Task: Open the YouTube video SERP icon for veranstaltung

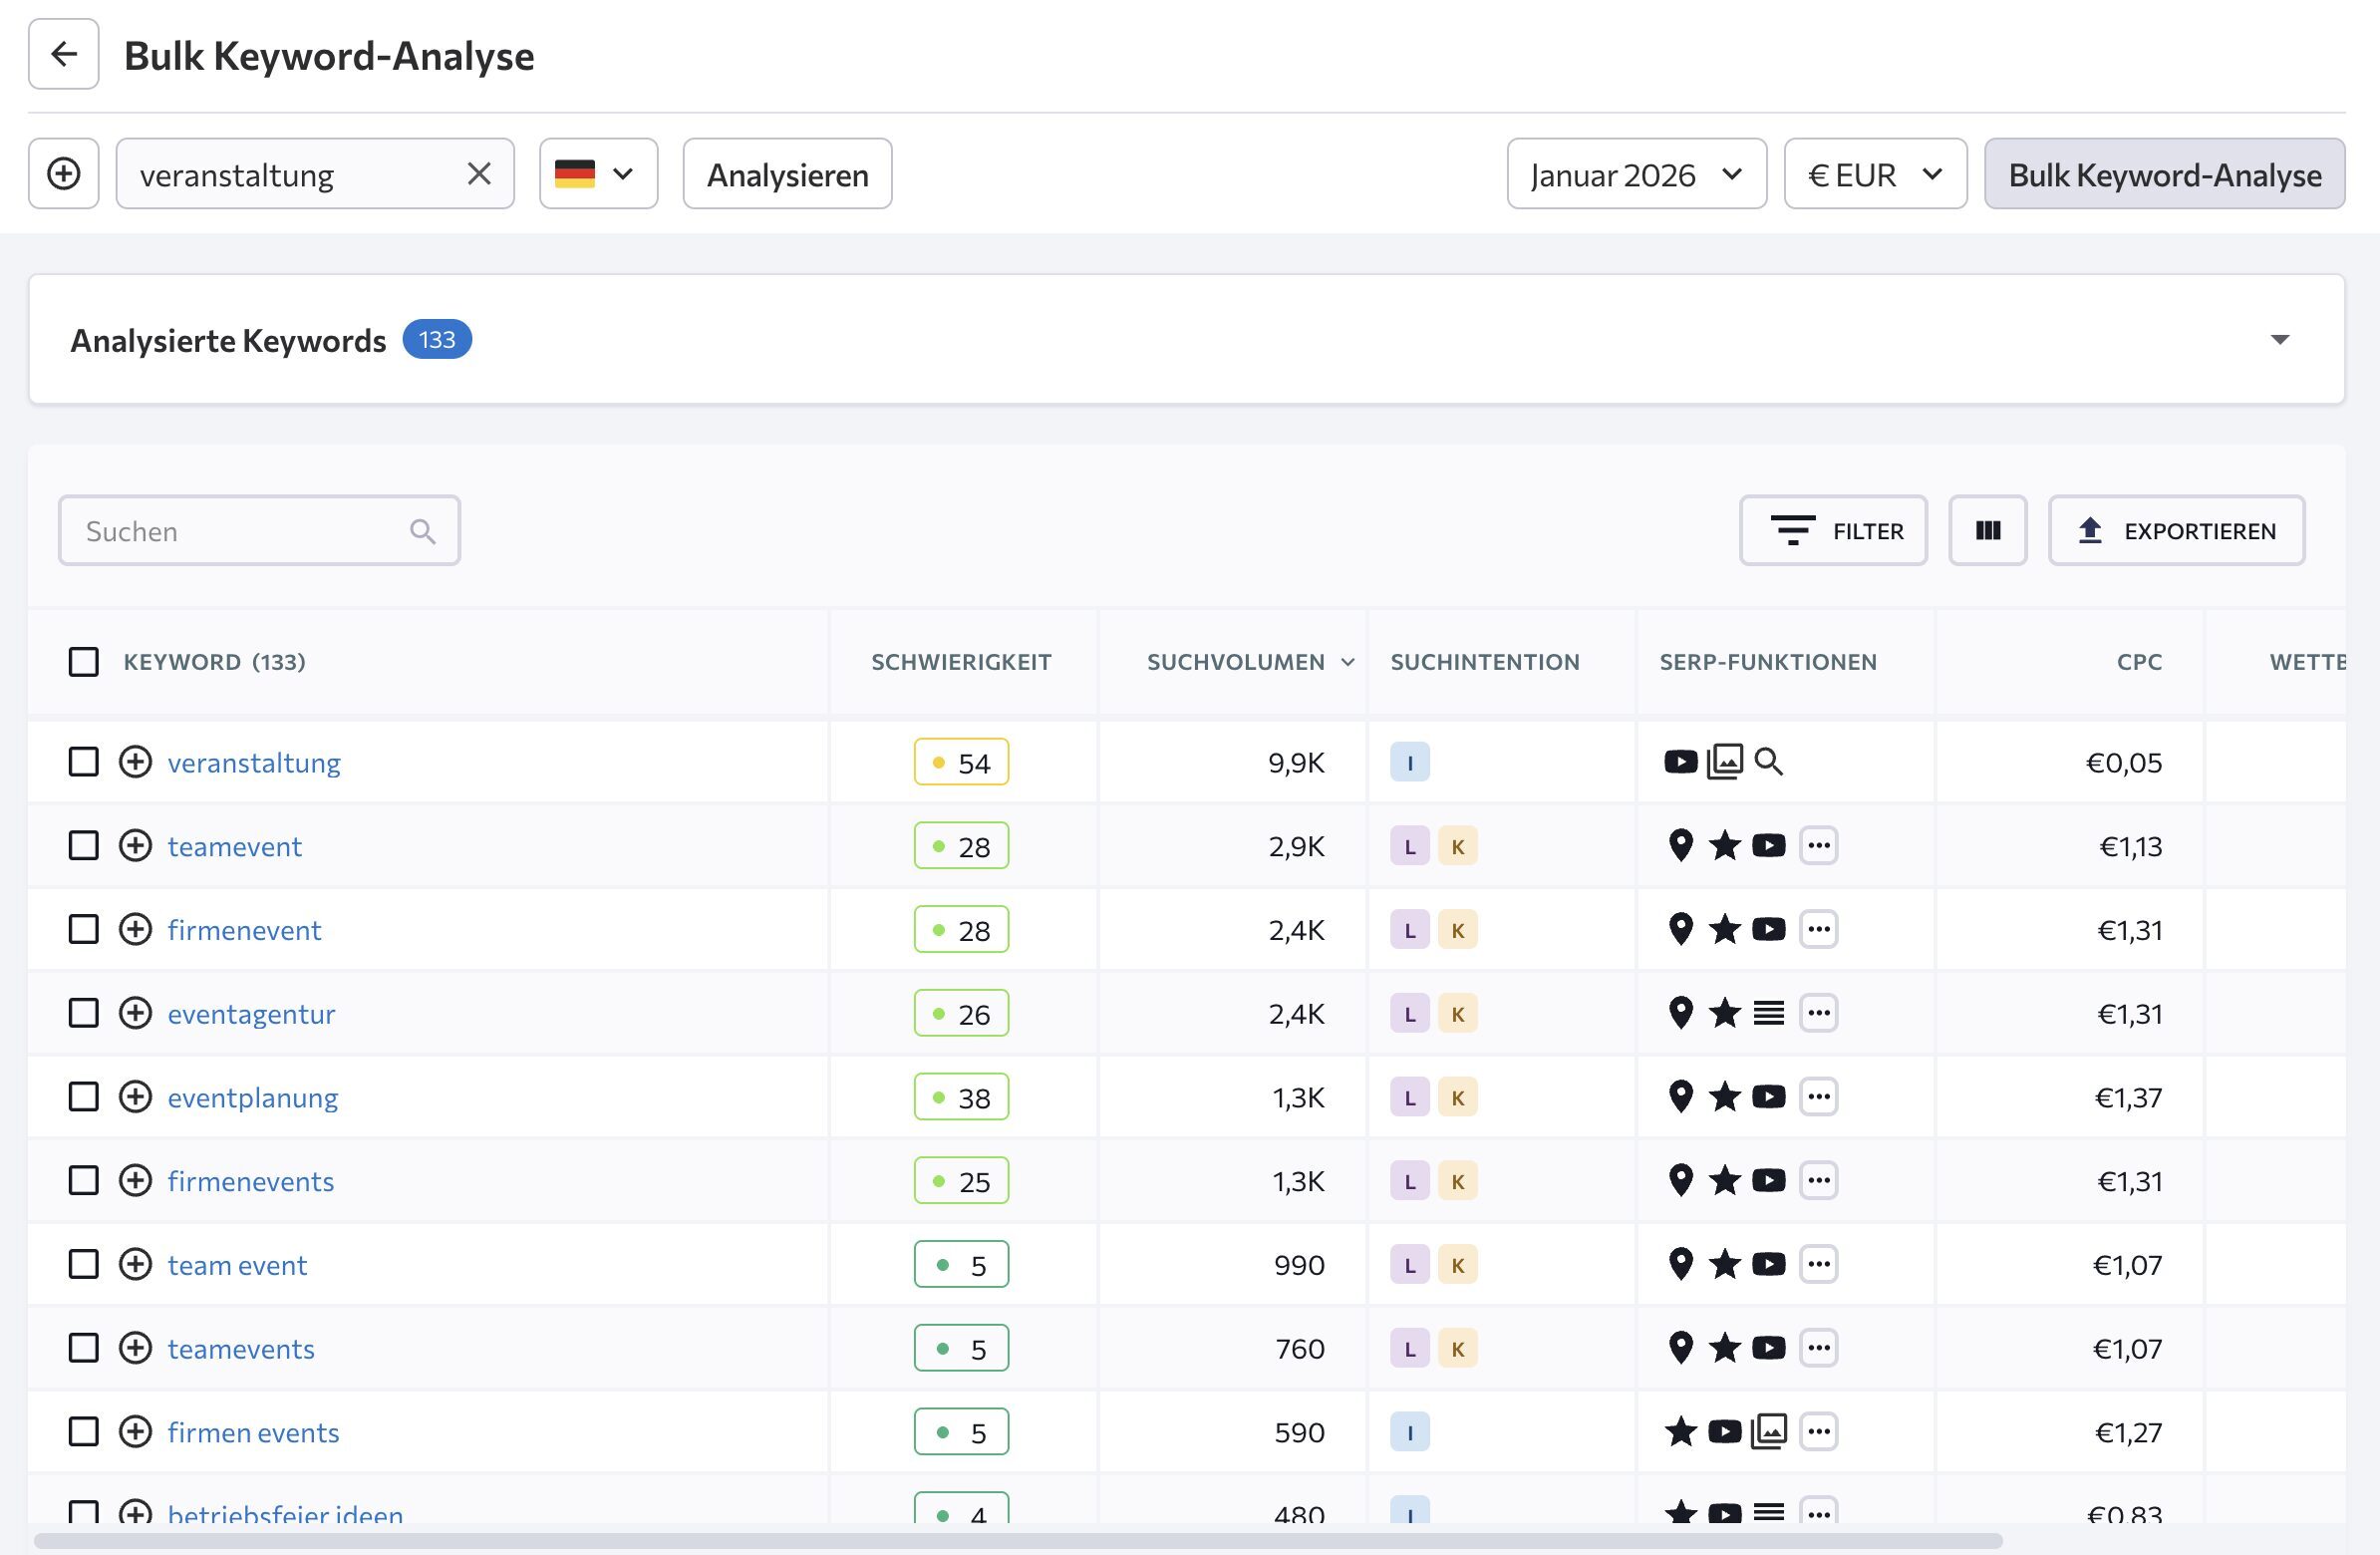Action: pyautogui.click(x=1681, y=762)
